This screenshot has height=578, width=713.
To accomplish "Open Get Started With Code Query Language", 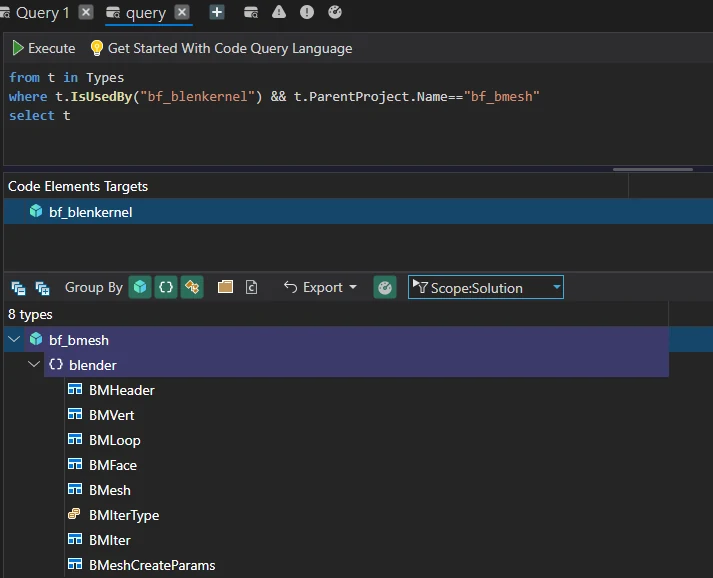I will tap(230, 48).
